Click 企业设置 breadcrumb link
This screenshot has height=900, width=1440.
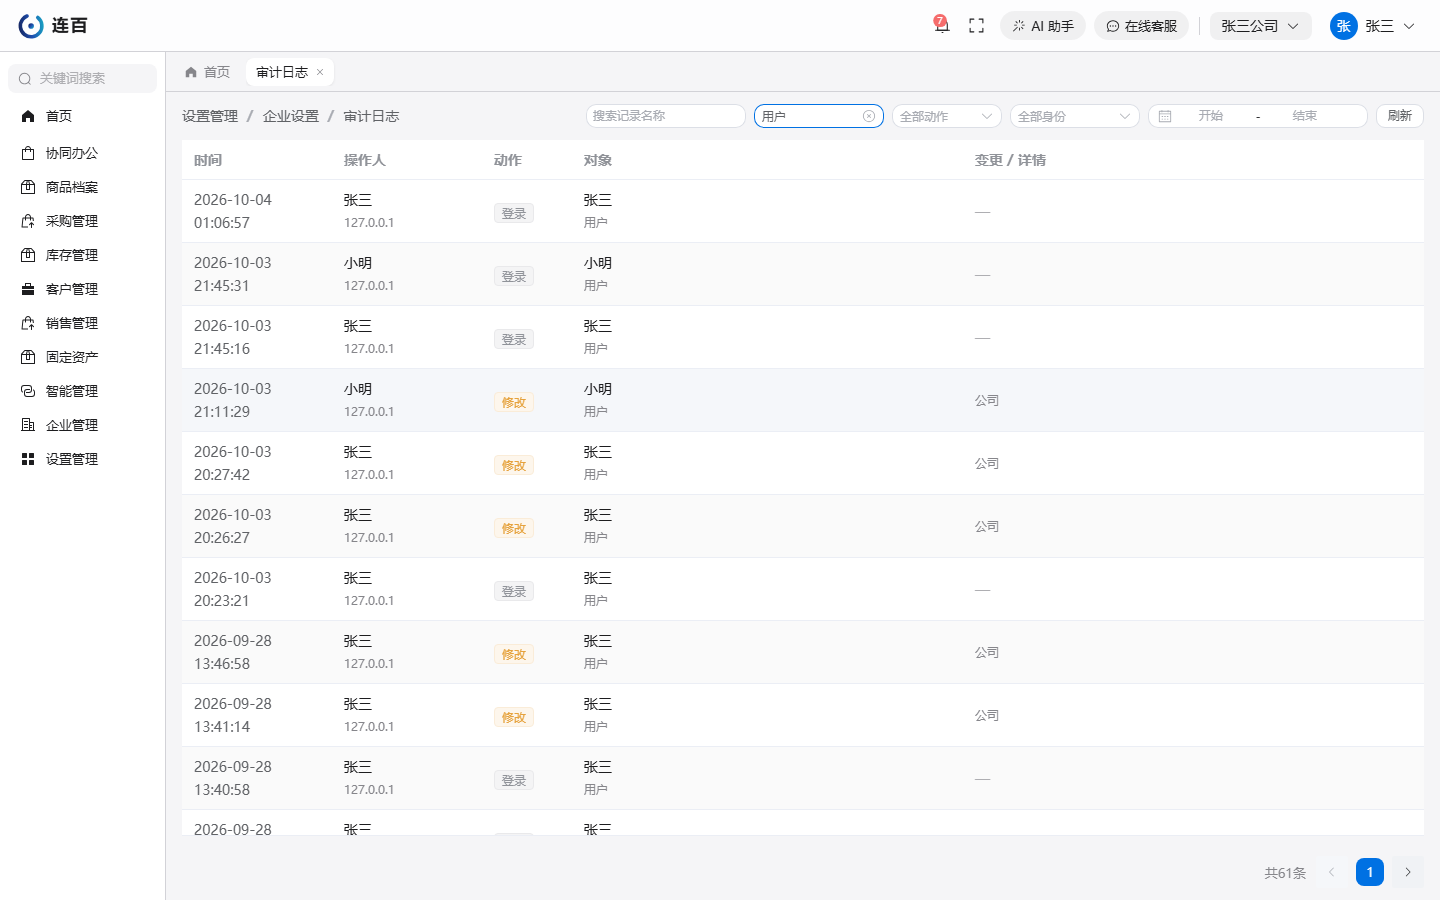[291, 116]
